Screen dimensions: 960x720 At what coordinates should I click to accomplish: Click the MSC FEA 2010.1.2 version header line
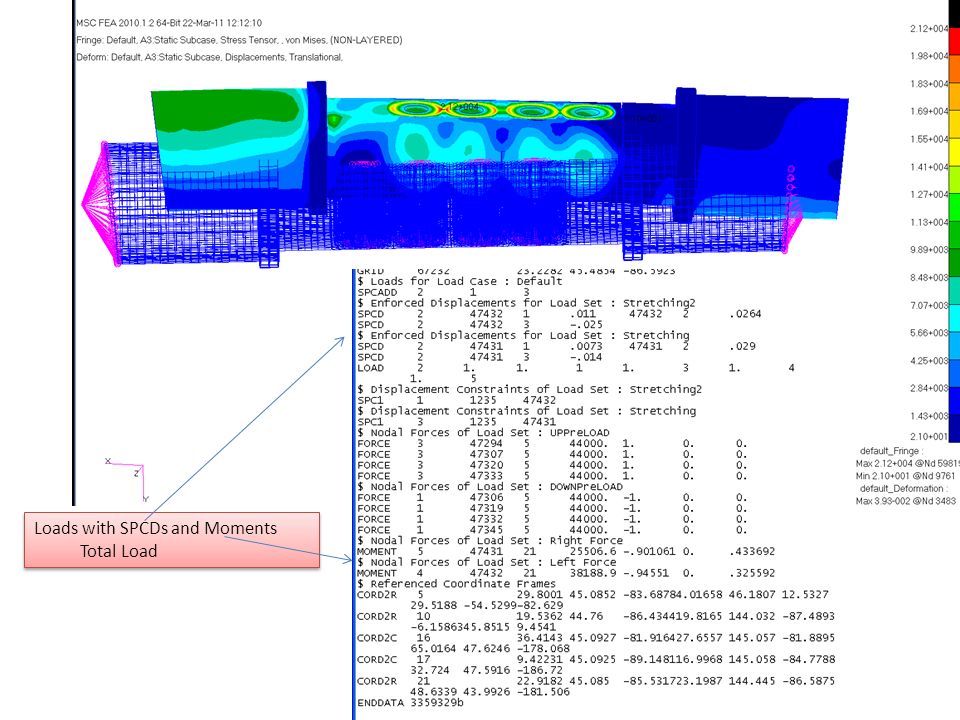(169, 23)
